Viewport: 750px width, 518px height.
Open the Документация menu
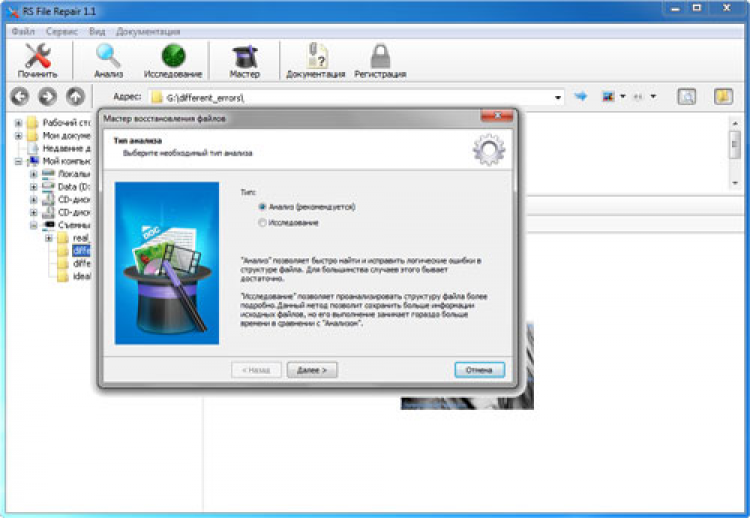tap(148, 32)
